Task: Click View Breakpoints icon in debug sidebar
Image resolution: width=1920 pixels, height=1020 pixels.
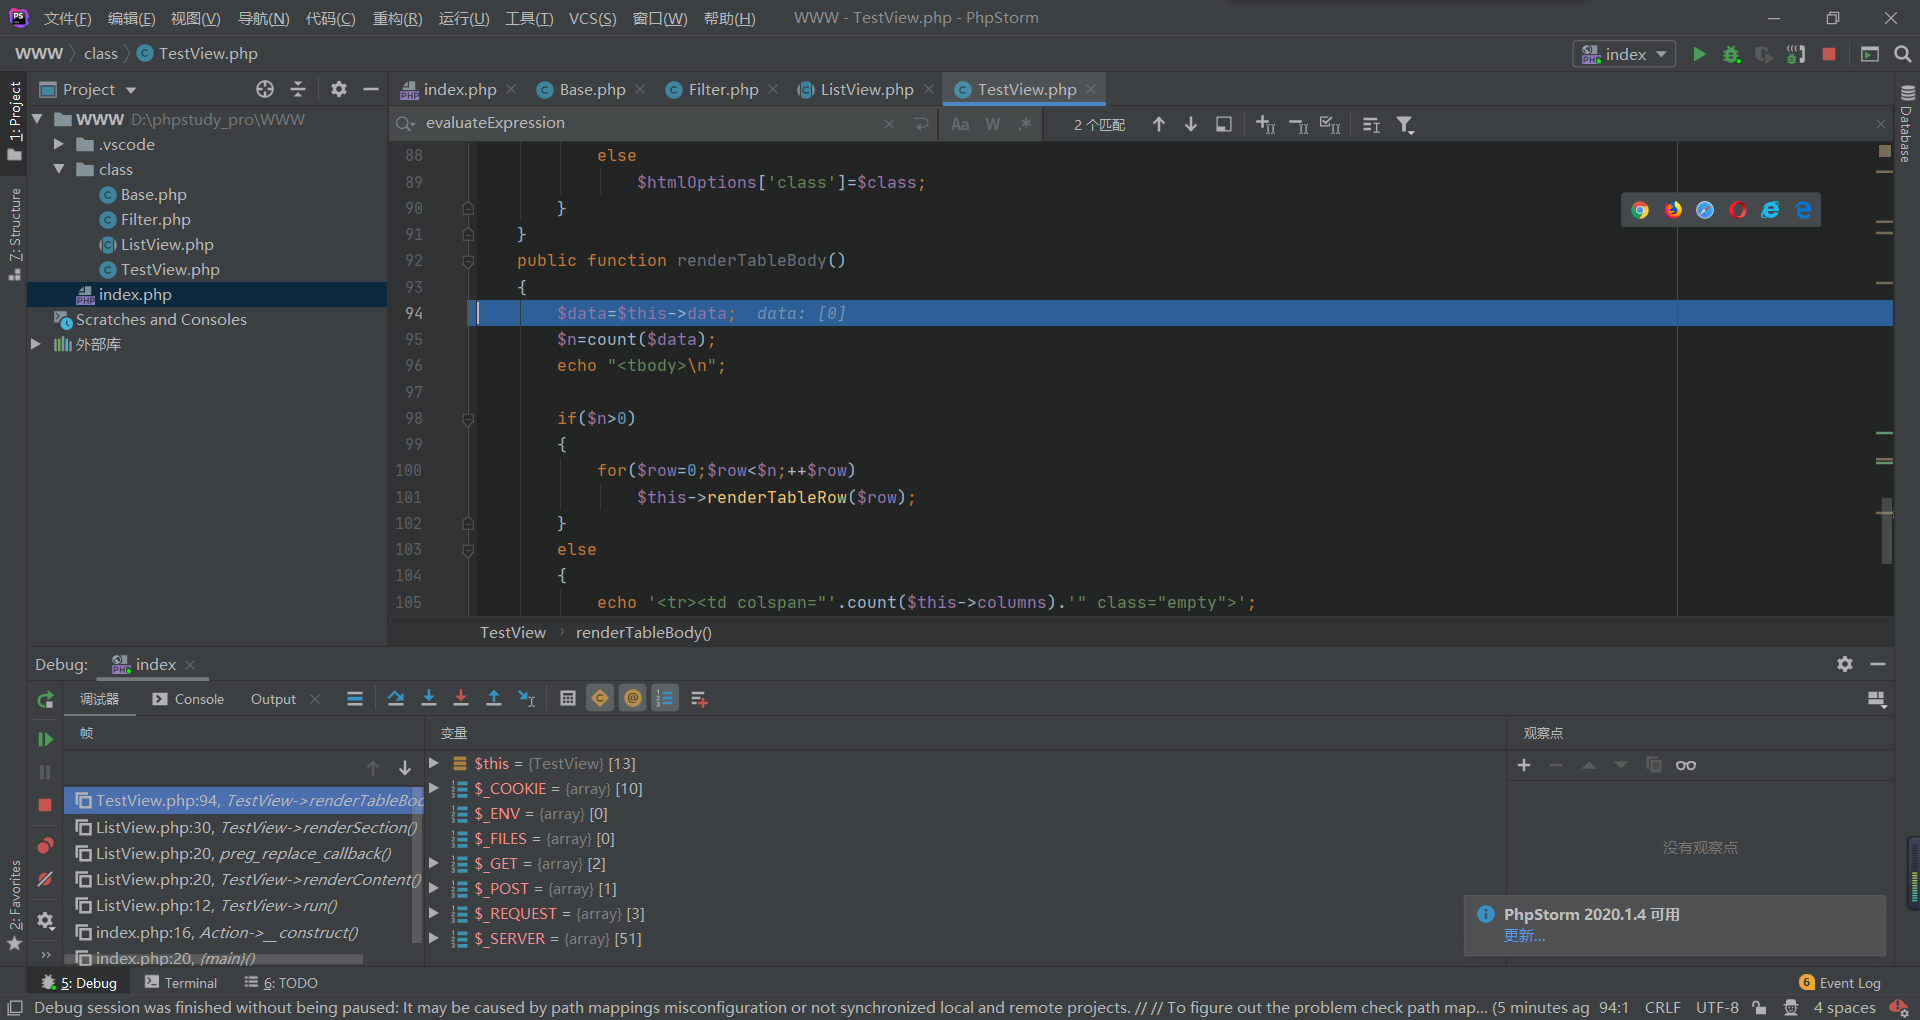Action: [x=45, y=846]
